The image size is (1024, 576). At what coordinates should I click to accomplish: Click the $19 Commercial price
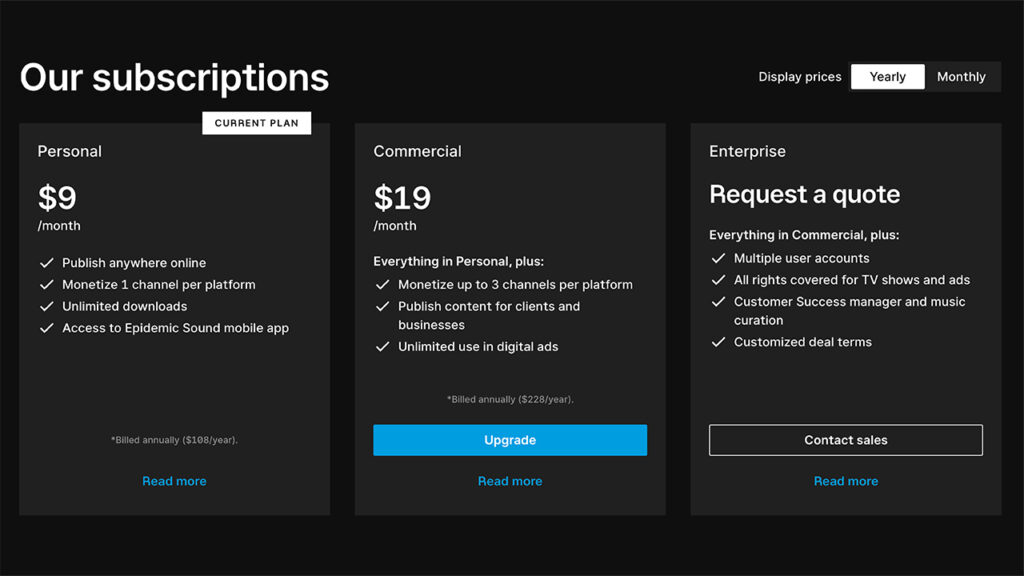[402, 198]
